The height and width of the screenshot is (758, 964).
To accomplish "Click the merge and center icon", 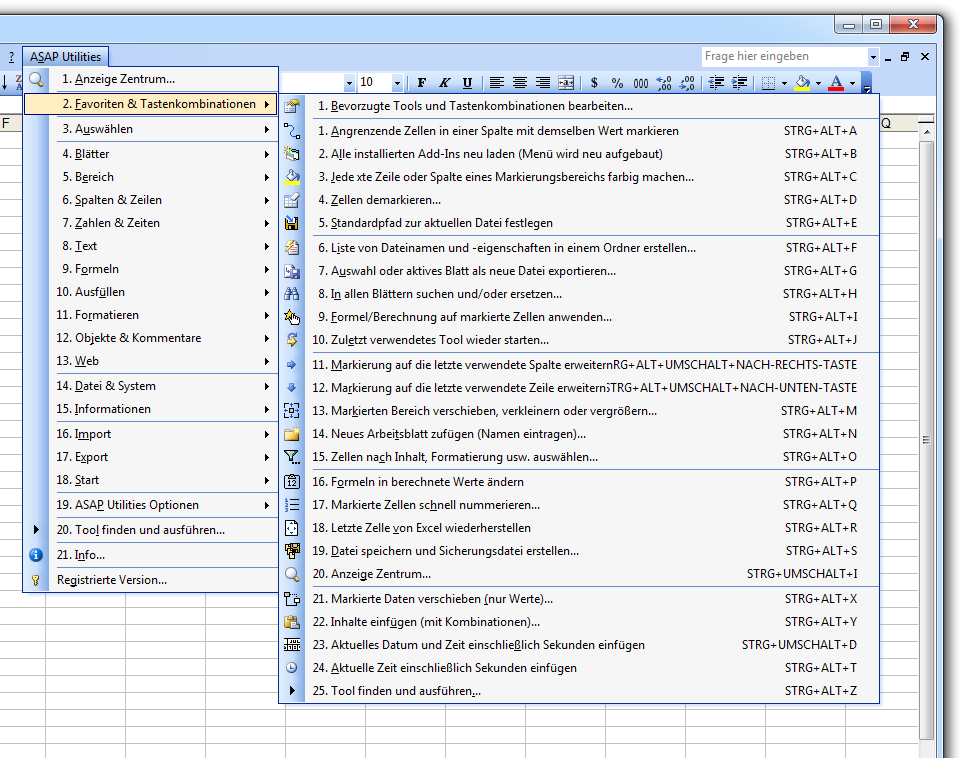I will pyautogui.click(x=566, y=82).
